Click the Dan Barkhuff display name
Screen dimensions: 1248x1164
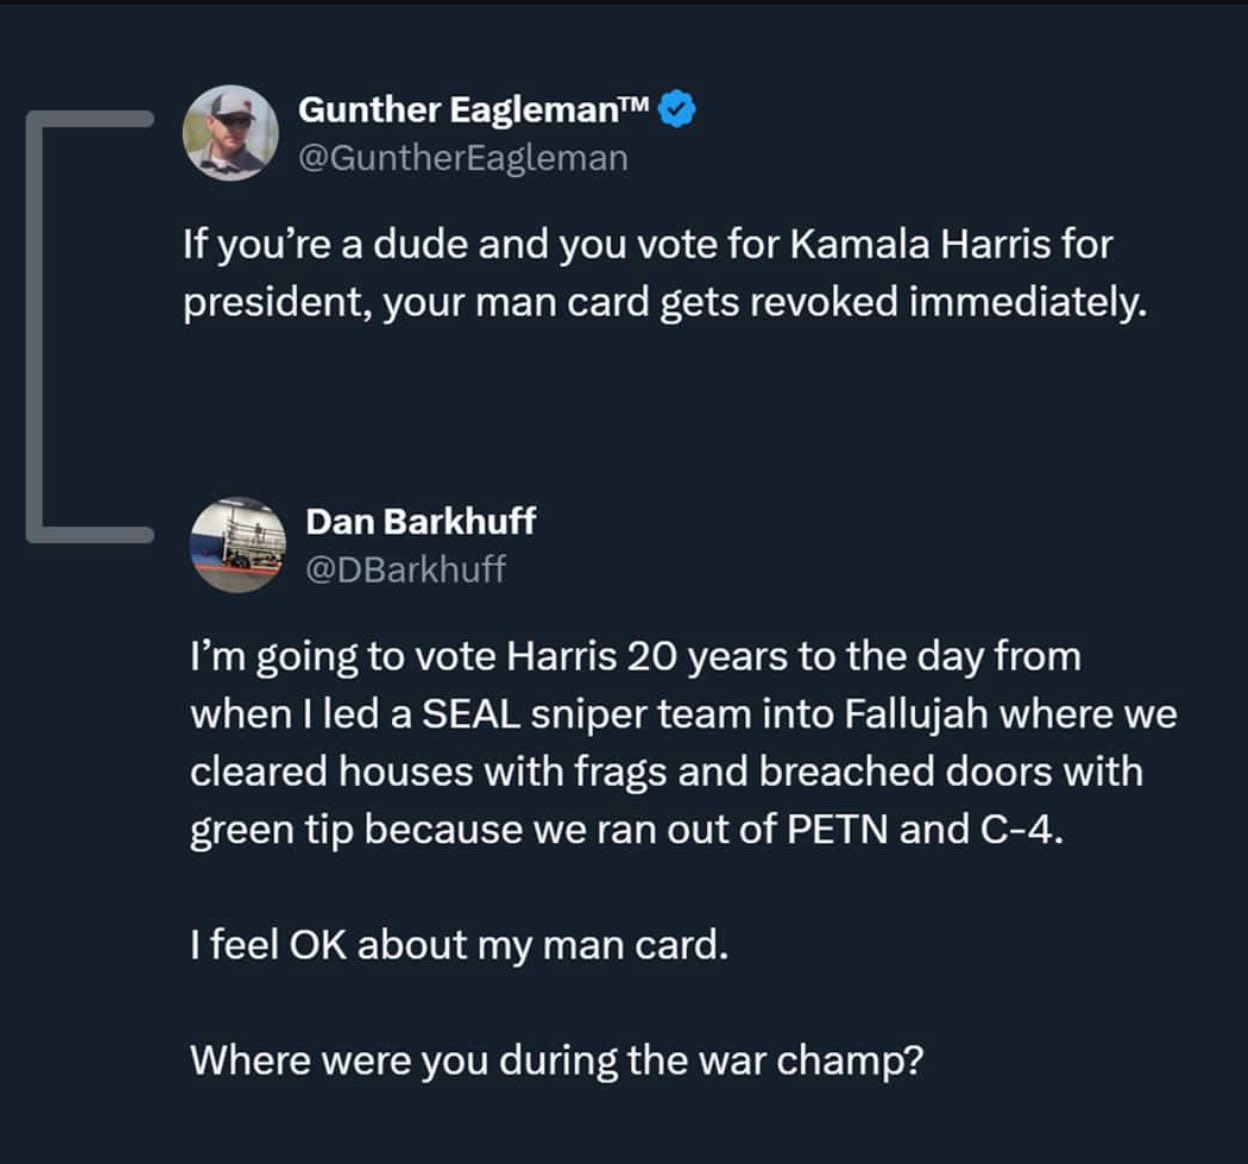coord(421,521)
